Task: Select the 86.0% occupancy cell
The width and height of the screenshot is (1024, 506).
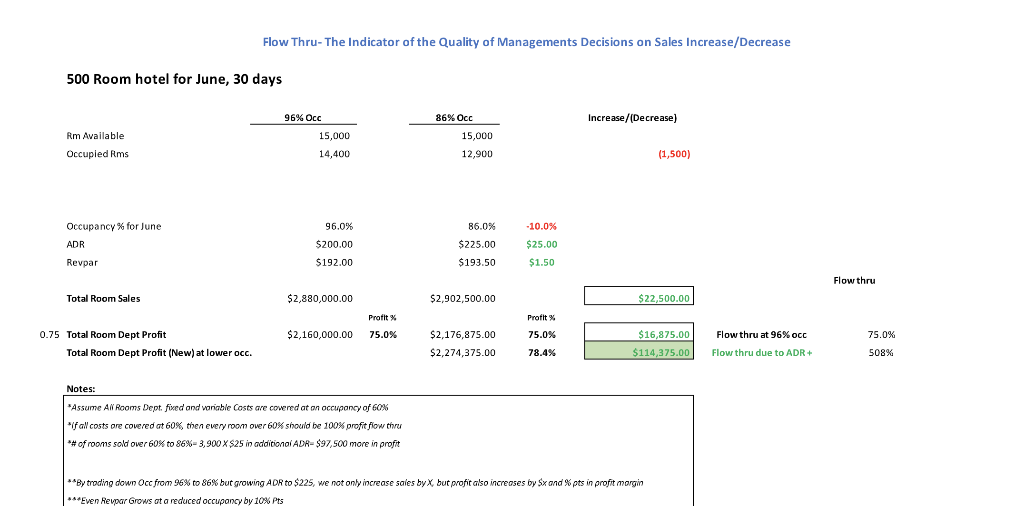Action: point(481,227)
